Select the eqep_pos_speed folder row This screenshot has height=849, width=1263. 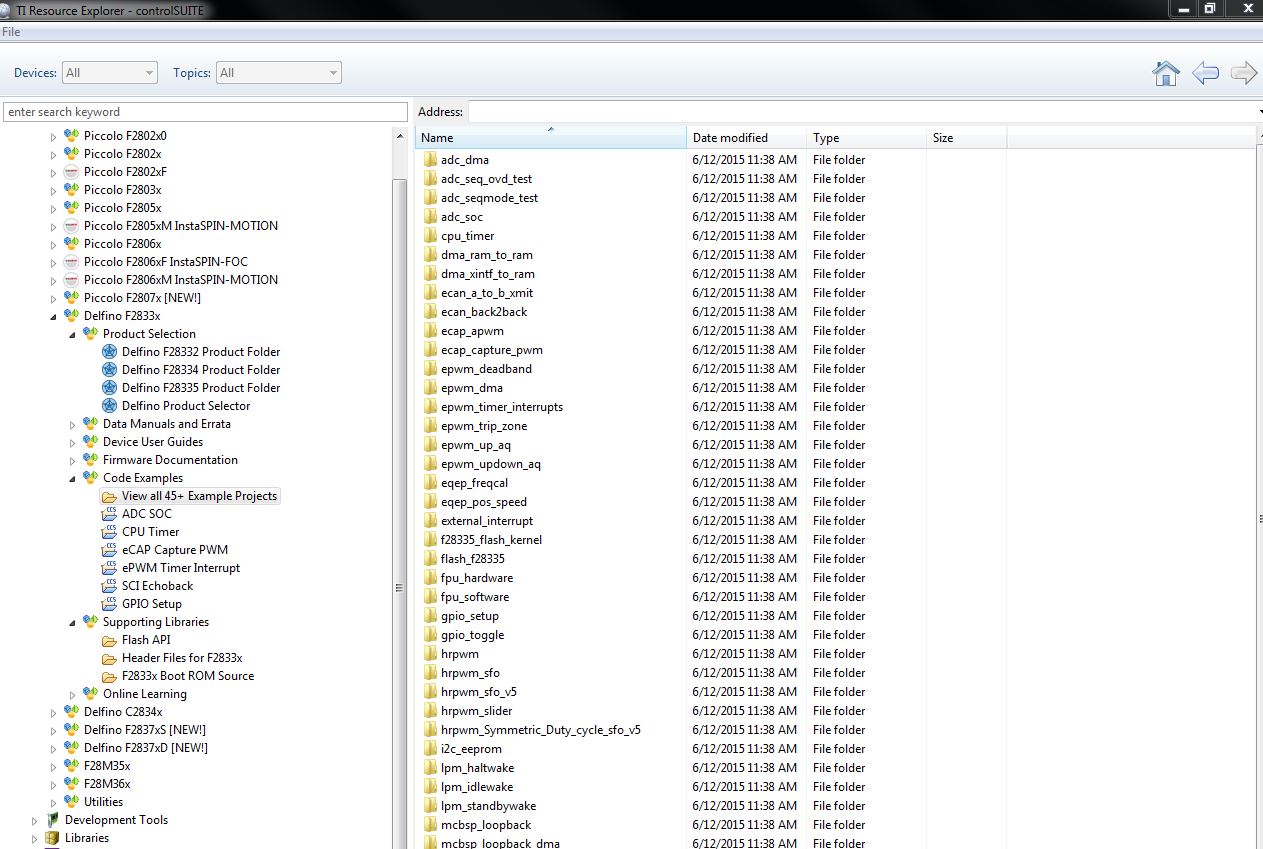point(484,502)
